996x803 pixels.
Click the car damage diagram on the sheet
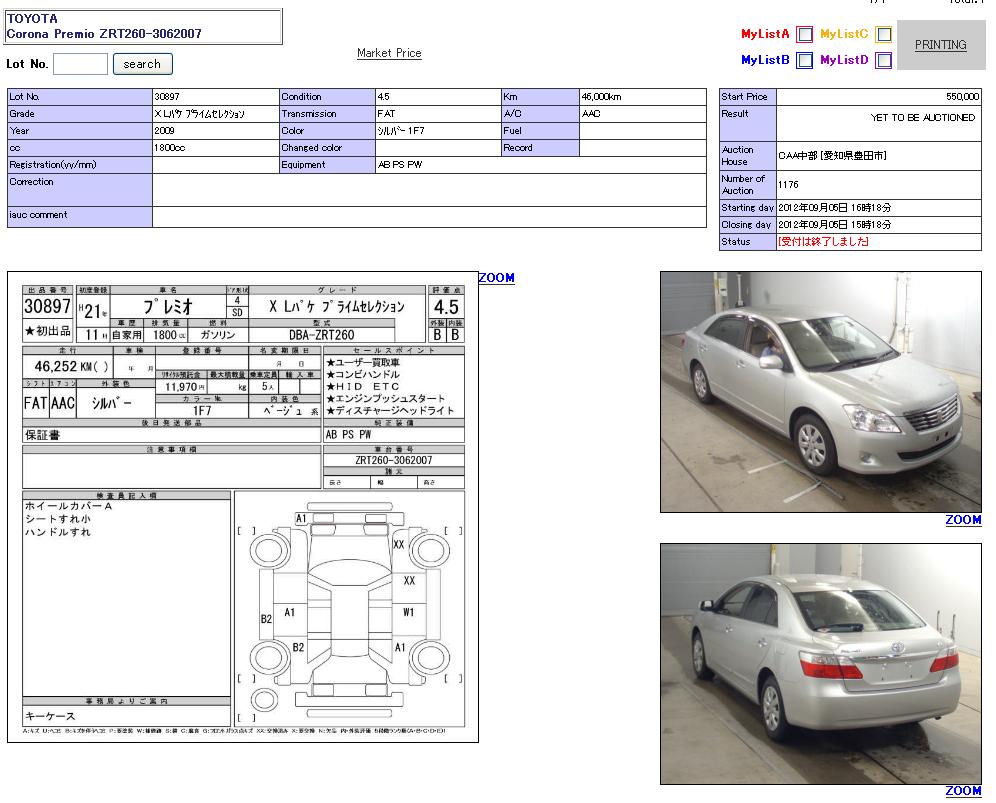349,608
